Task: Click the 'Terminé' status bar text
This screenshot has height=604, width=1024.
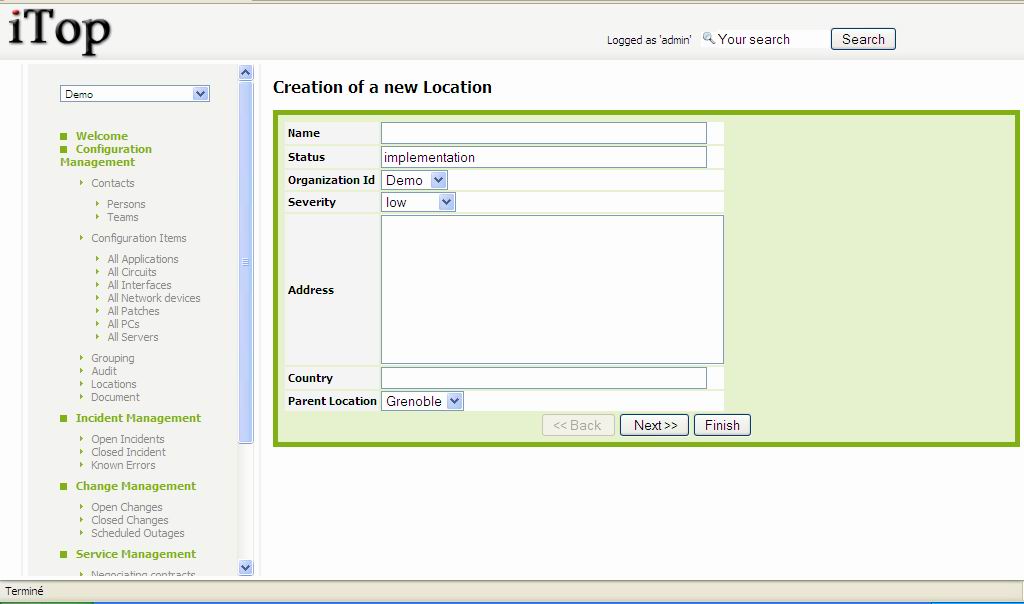Action: coord(24,591)
